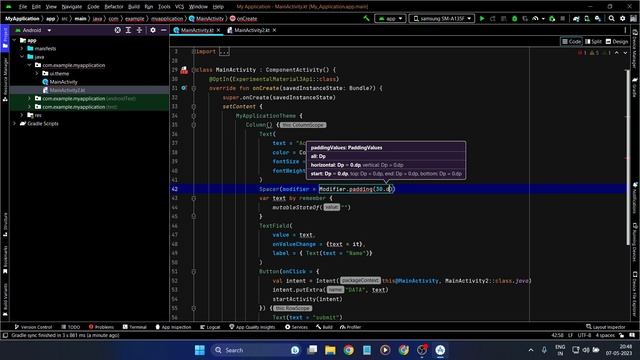The height and width of the screenshot is (360, 640).
Task: Open the Terminal tool window
Action: (x=134, y=327)
